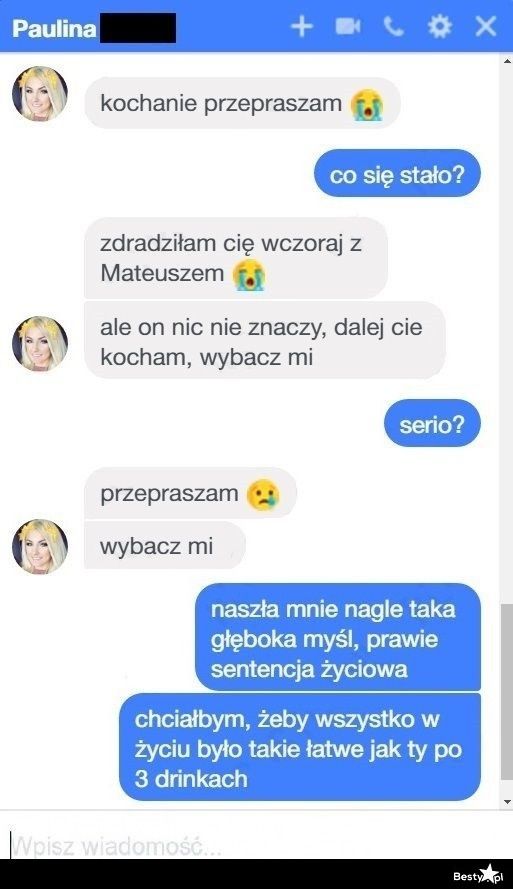Click avatar beside 'wybacz mi' message

pyautogui.click(x=40, y=547)
